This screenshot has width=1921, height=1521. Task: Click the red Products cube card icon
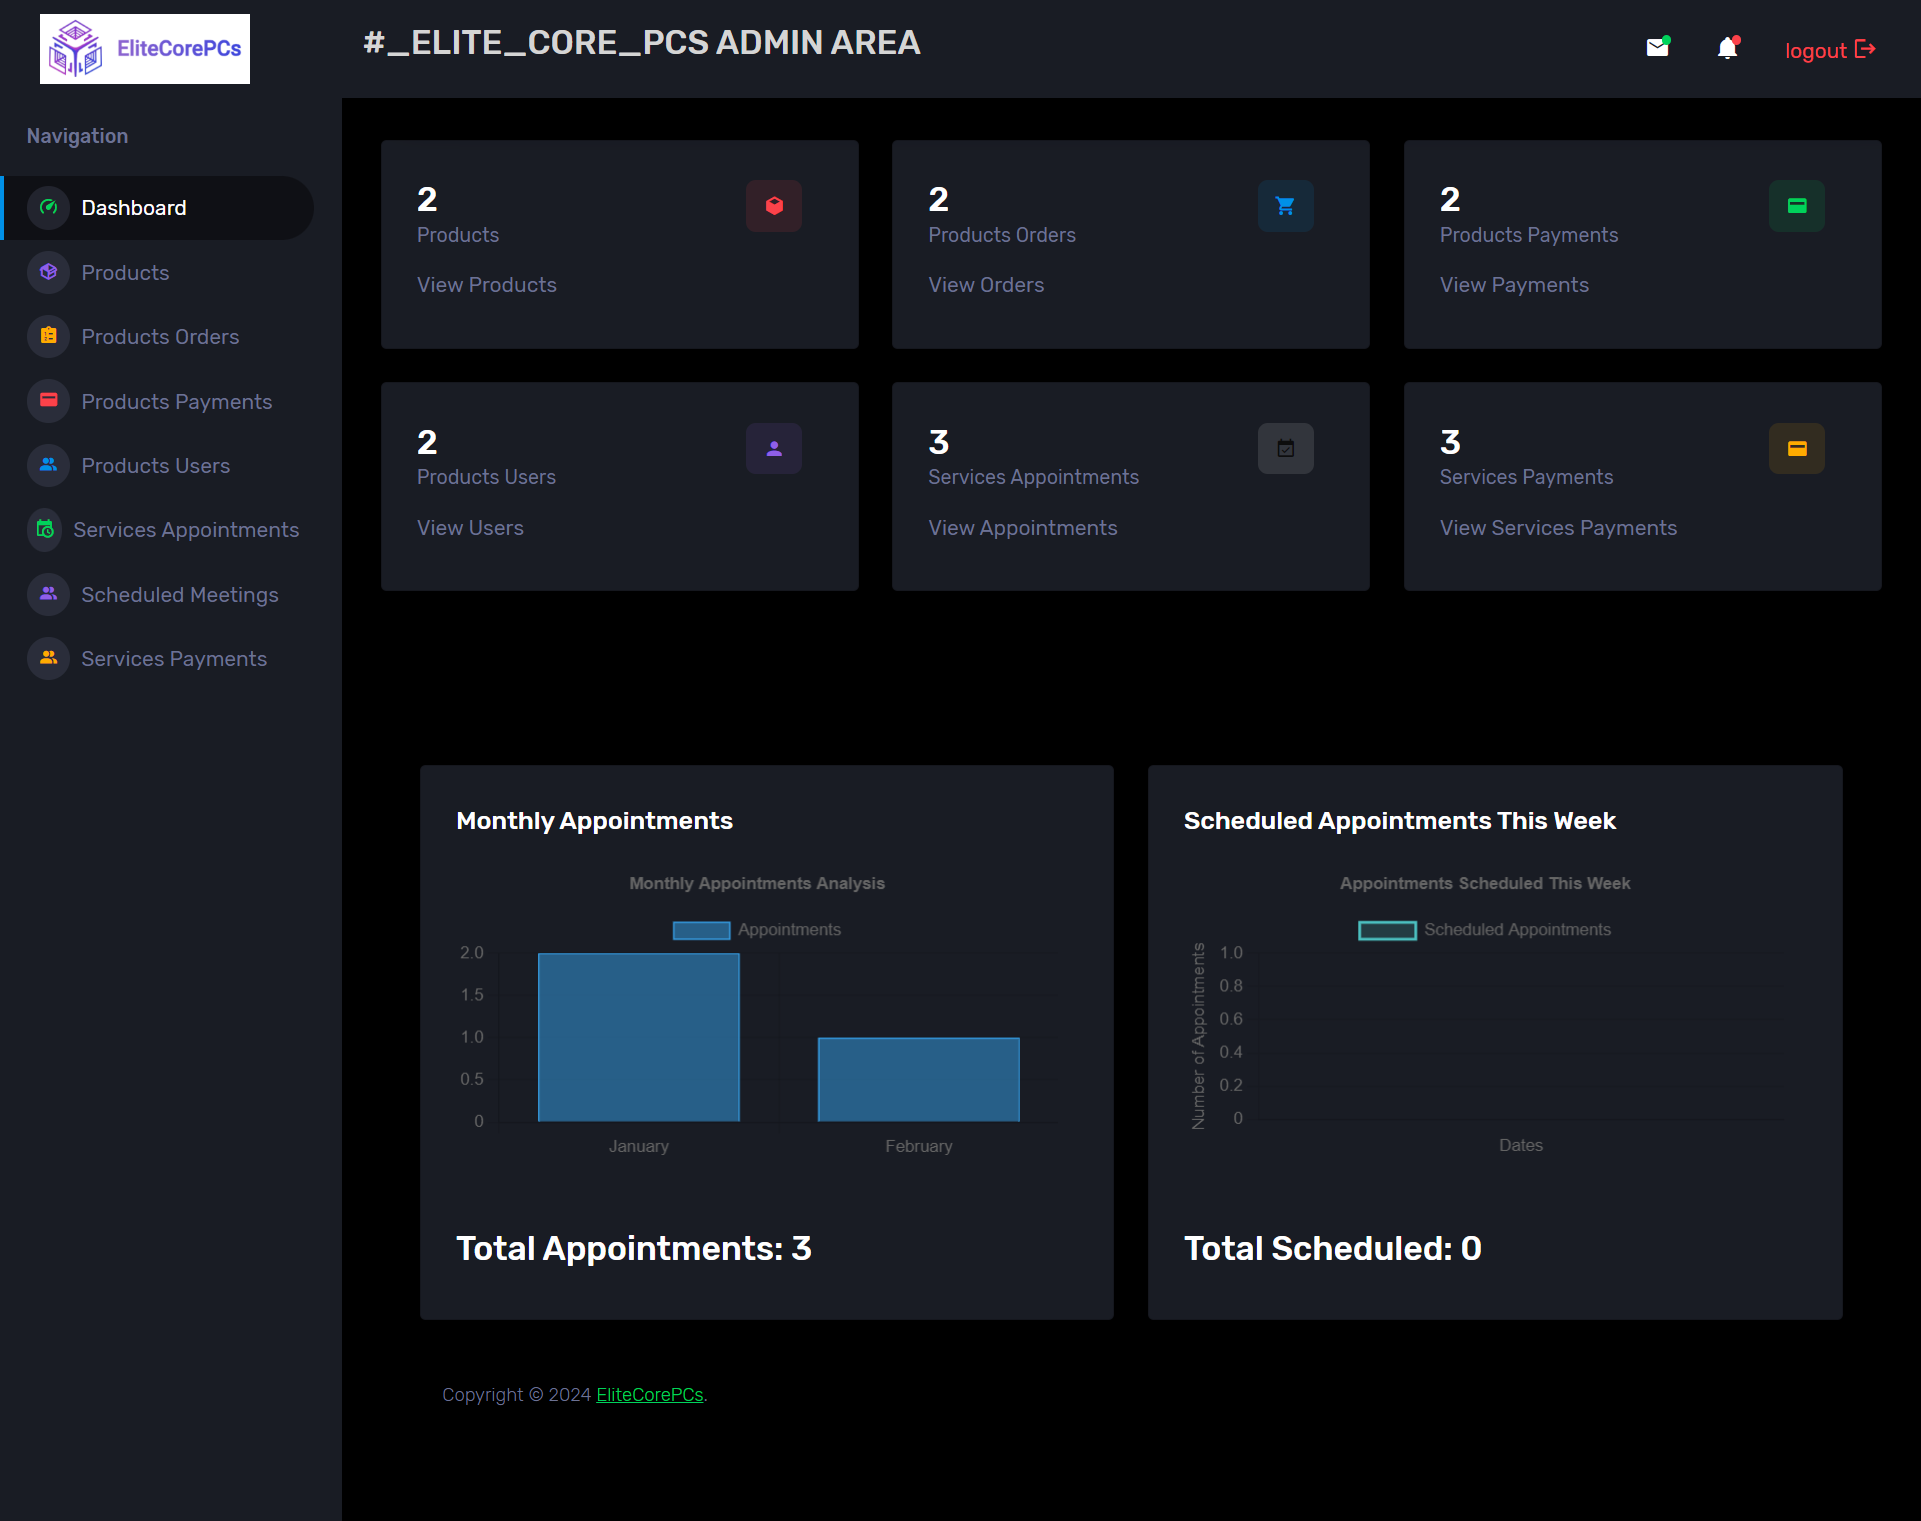[773, 206]
